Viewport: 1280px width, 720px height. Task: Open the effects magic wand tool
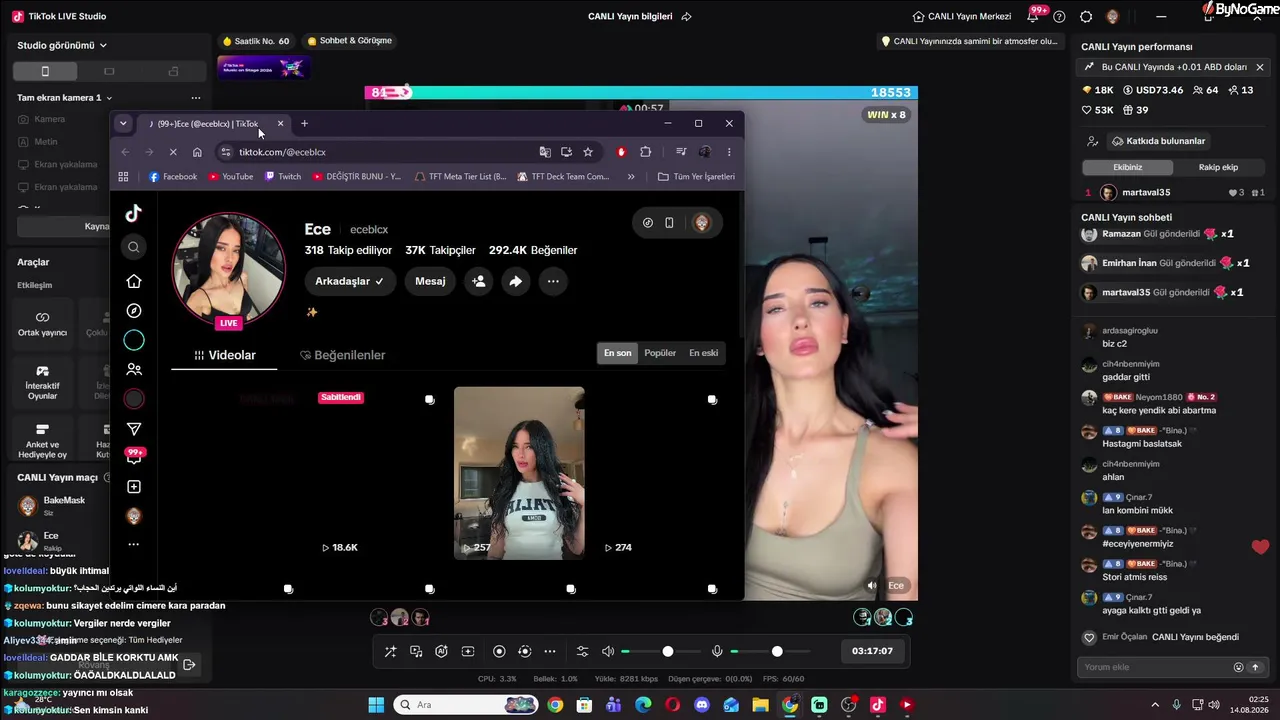(390, 652)
